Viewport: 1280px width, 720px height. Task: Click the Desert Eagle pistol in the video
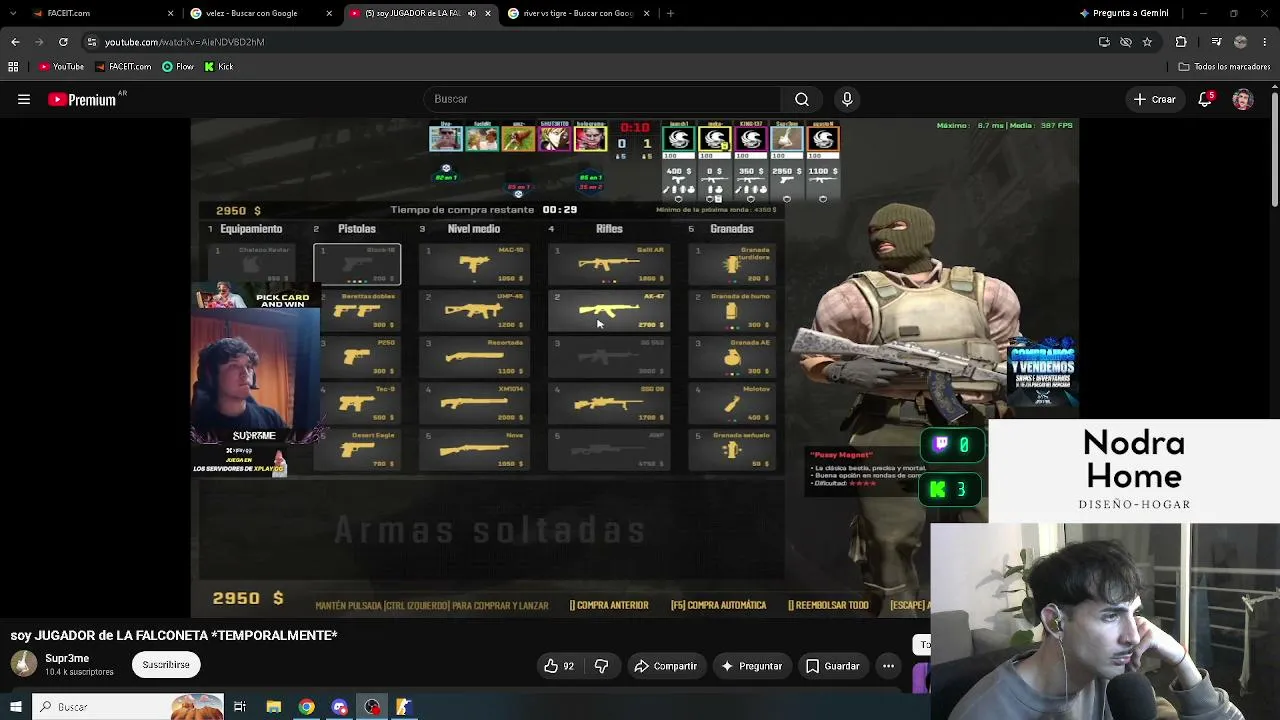coord(357,449)
